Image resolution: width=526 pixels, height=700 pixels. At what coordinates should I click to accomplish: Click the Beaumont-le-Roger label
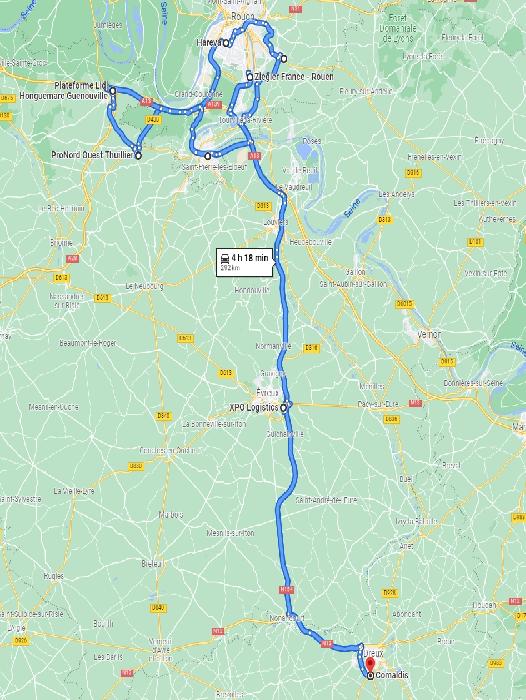88,343
